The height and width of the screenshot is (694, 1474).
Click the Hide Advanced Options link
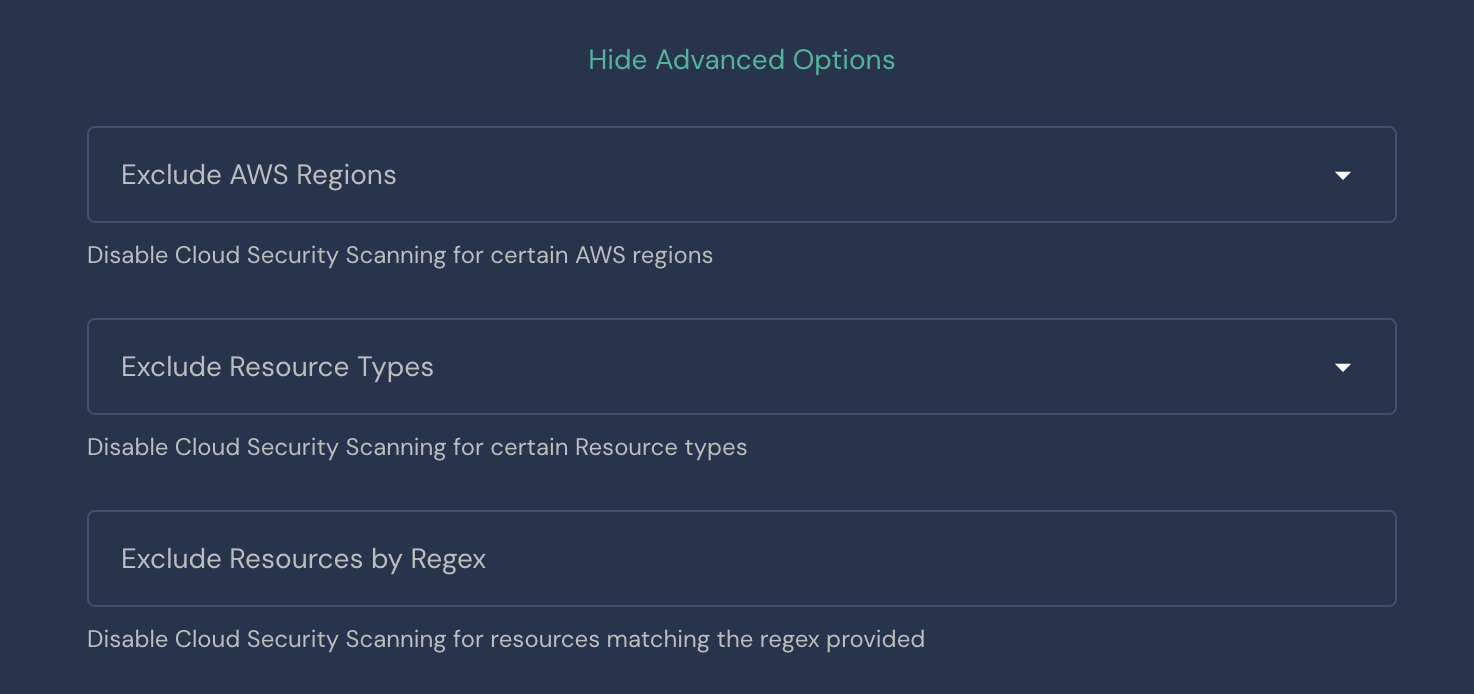click(741, 60)
